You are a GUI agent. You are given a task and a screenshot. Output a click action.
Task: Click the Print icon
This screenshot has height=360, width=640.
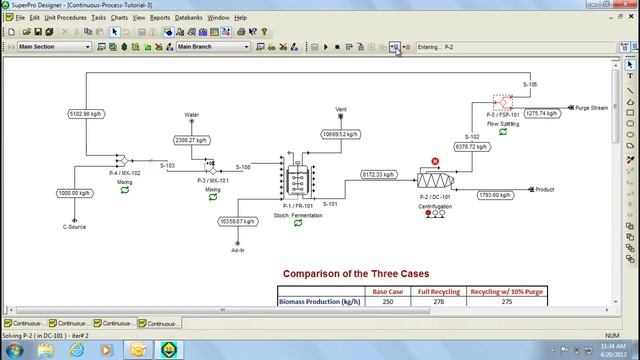tap(241, 32)
